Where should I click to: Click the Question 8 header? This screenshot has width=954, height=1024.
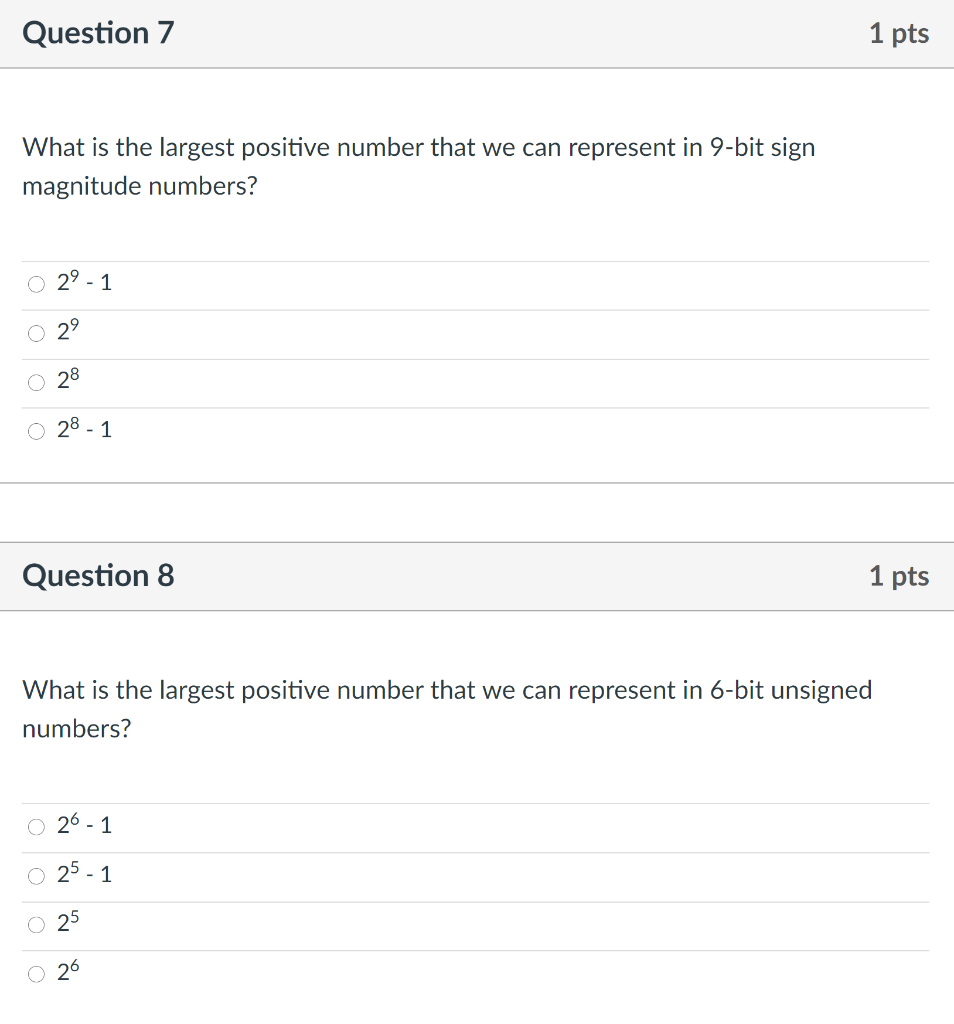[97, 575]
